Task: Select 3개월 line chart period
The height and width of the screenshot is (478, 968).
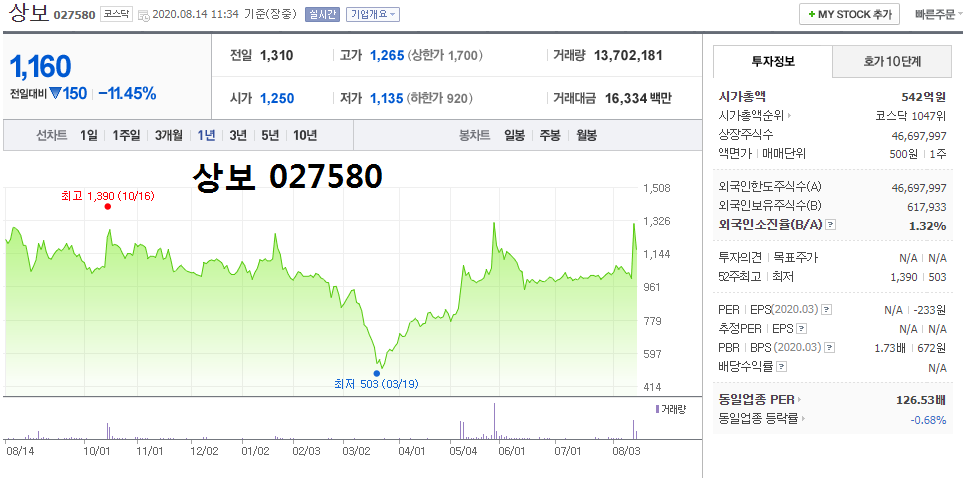Action: click(169, 135)
